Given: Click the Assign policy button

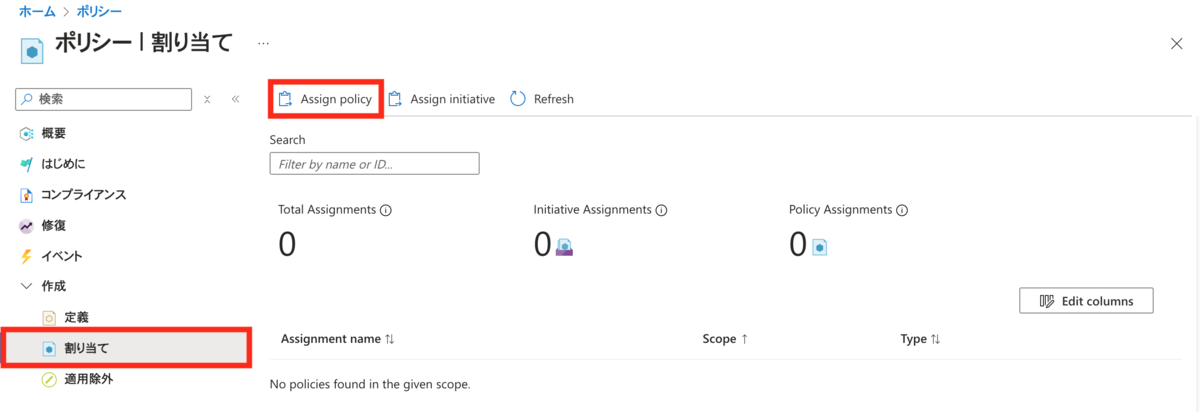Looking at the screenshot, I should (x=325, y=99).
